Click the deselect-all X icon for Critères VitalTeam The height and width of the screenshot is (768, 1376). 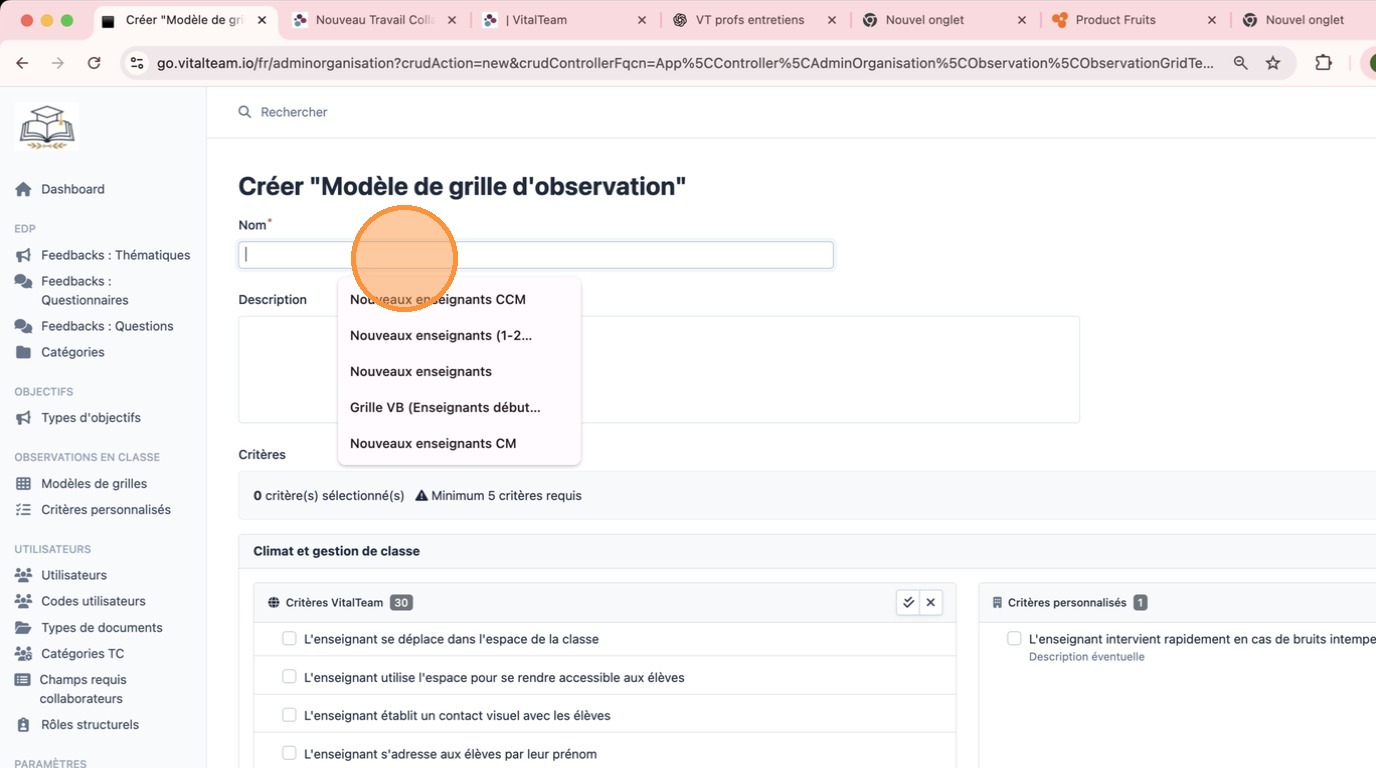tap(931, 602)
